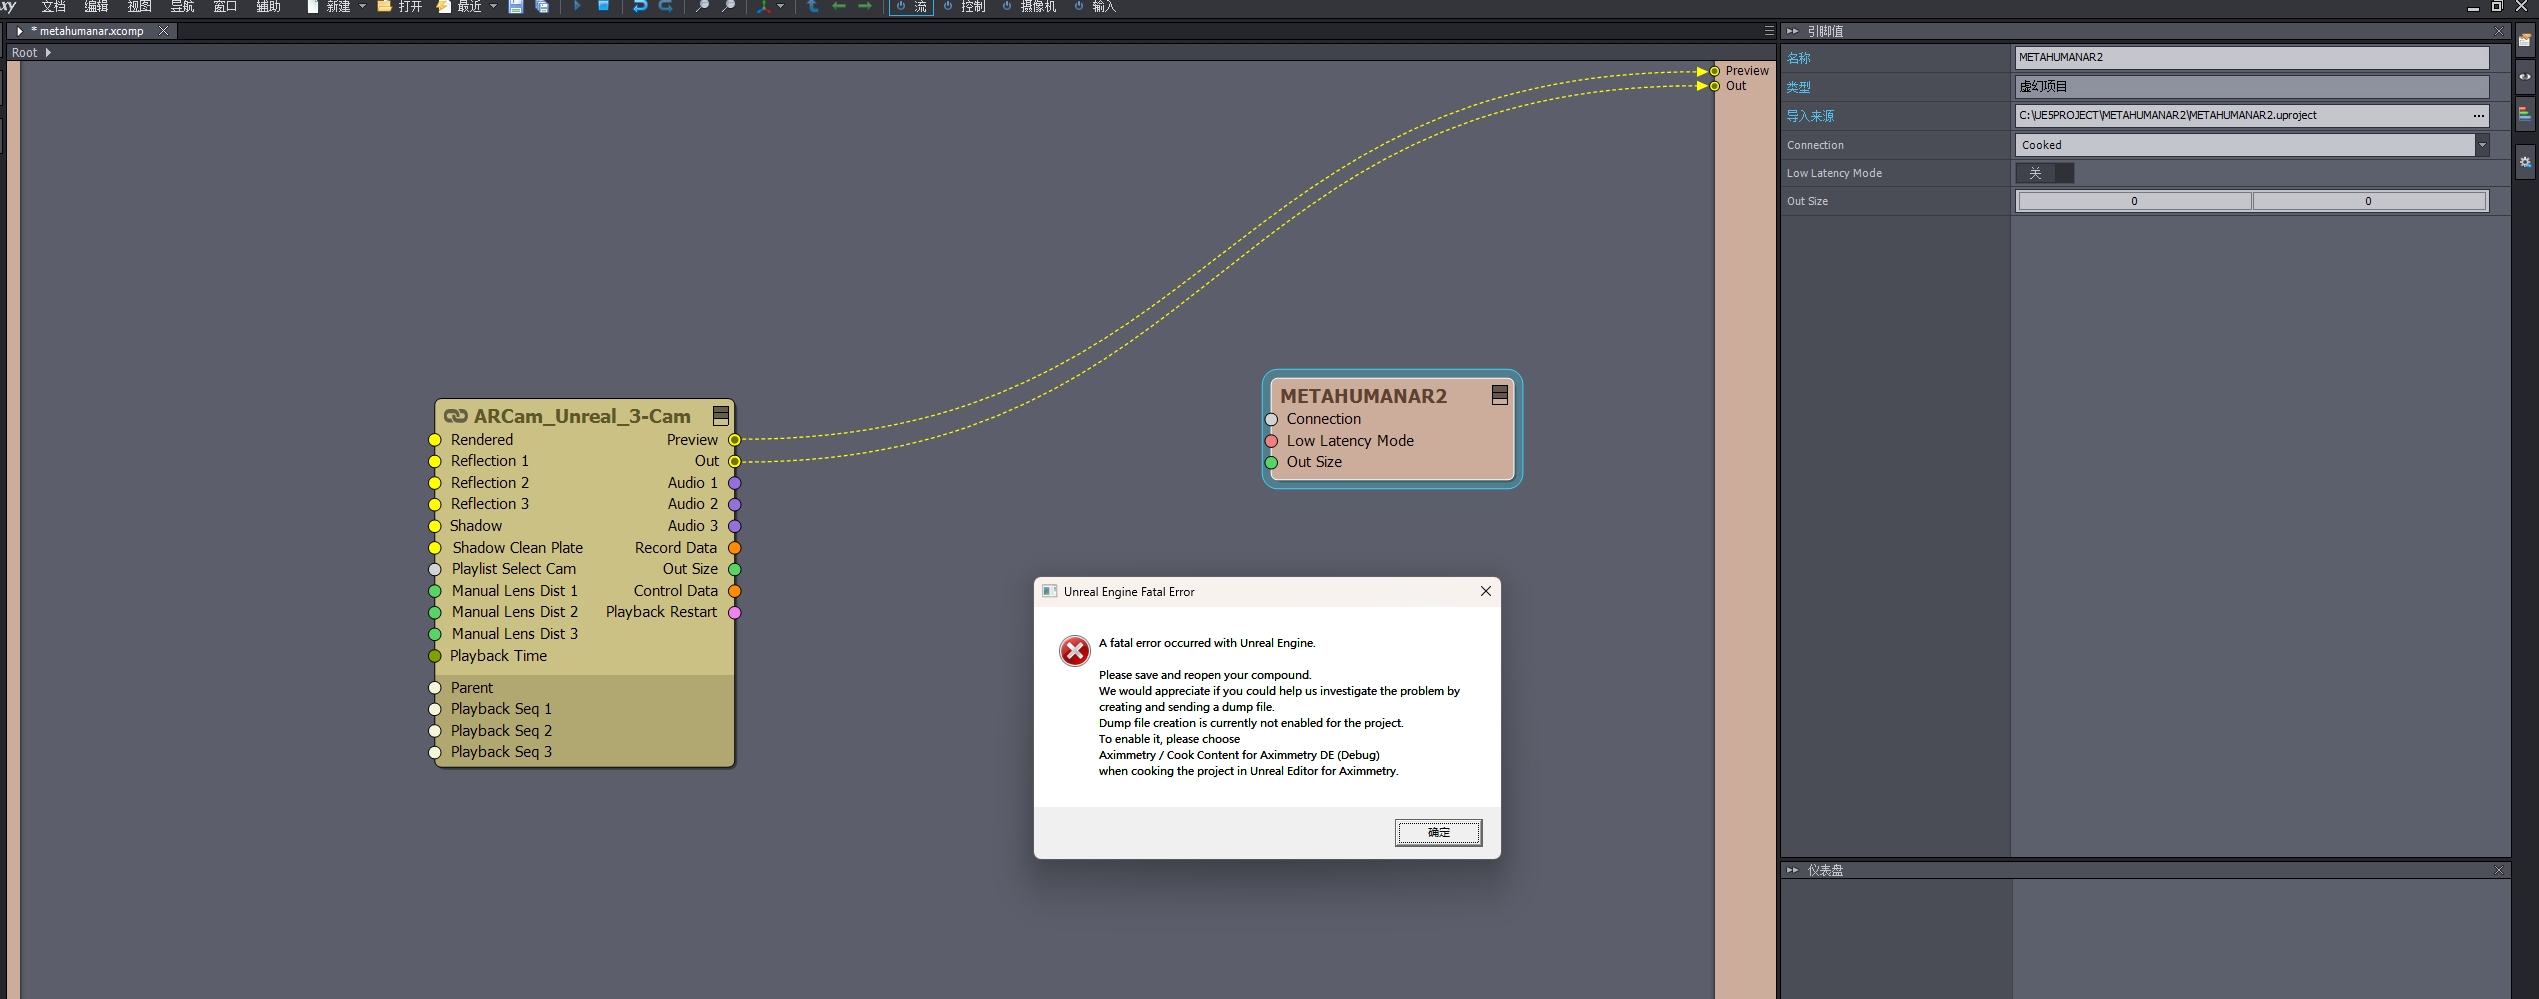Image resolution: width=2539 pixels, height=999 pixels.
Task: Open the 视图 menu
Action: tap(139, 6)
